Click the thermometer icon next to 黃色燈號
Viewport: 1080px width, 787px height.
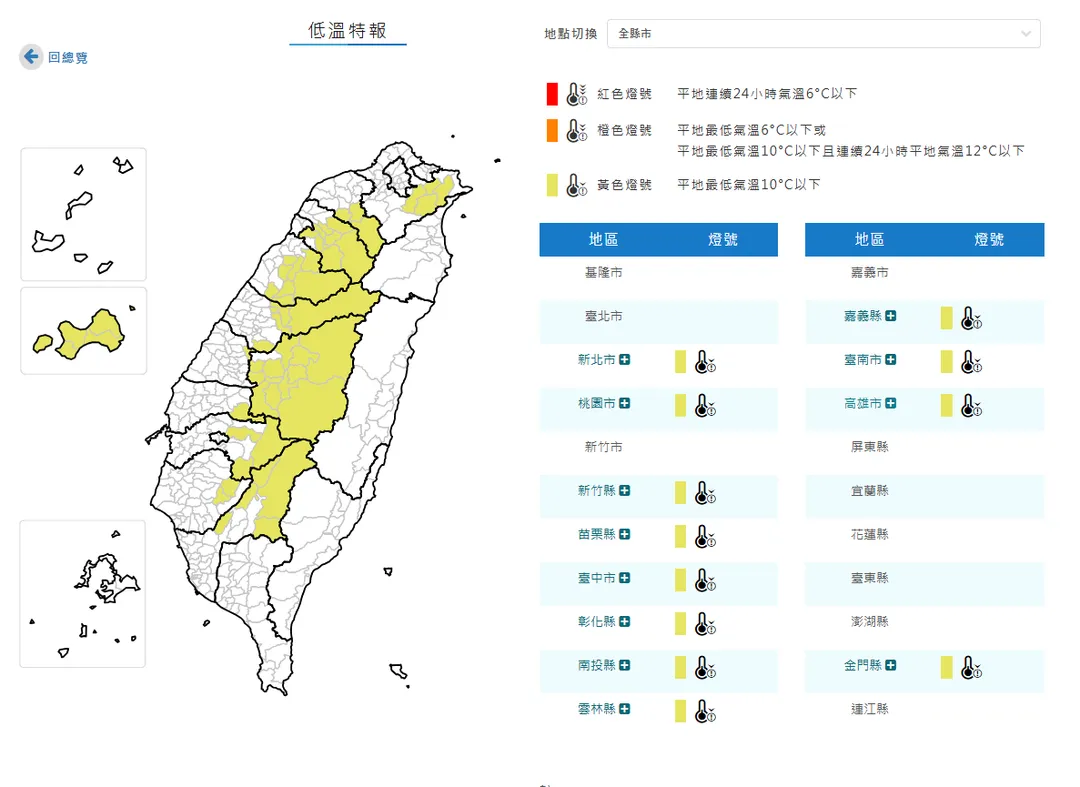[577, 185]
